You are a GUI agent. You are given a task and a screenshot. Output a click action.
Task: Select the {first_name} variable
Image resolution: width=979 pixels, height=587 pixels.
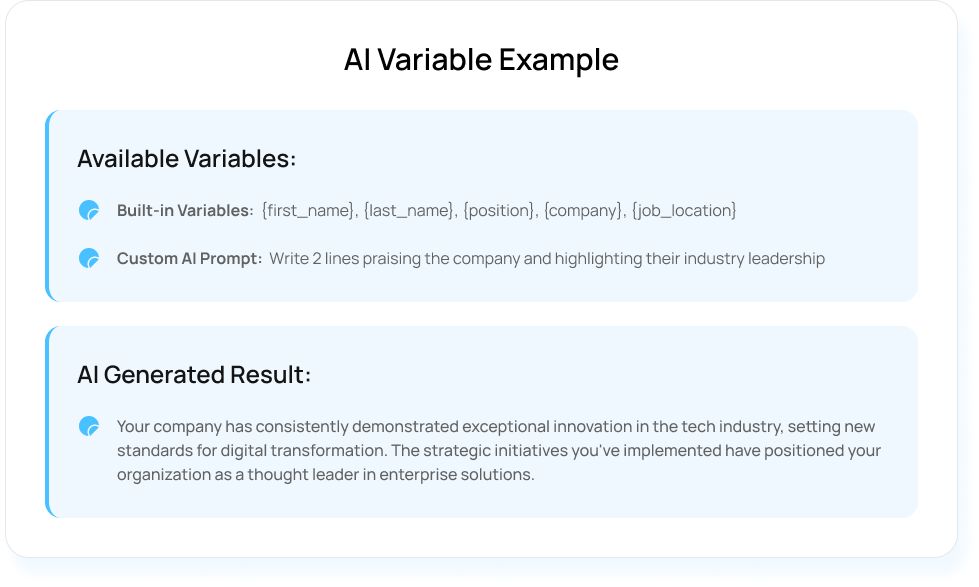tap(309, 210)
